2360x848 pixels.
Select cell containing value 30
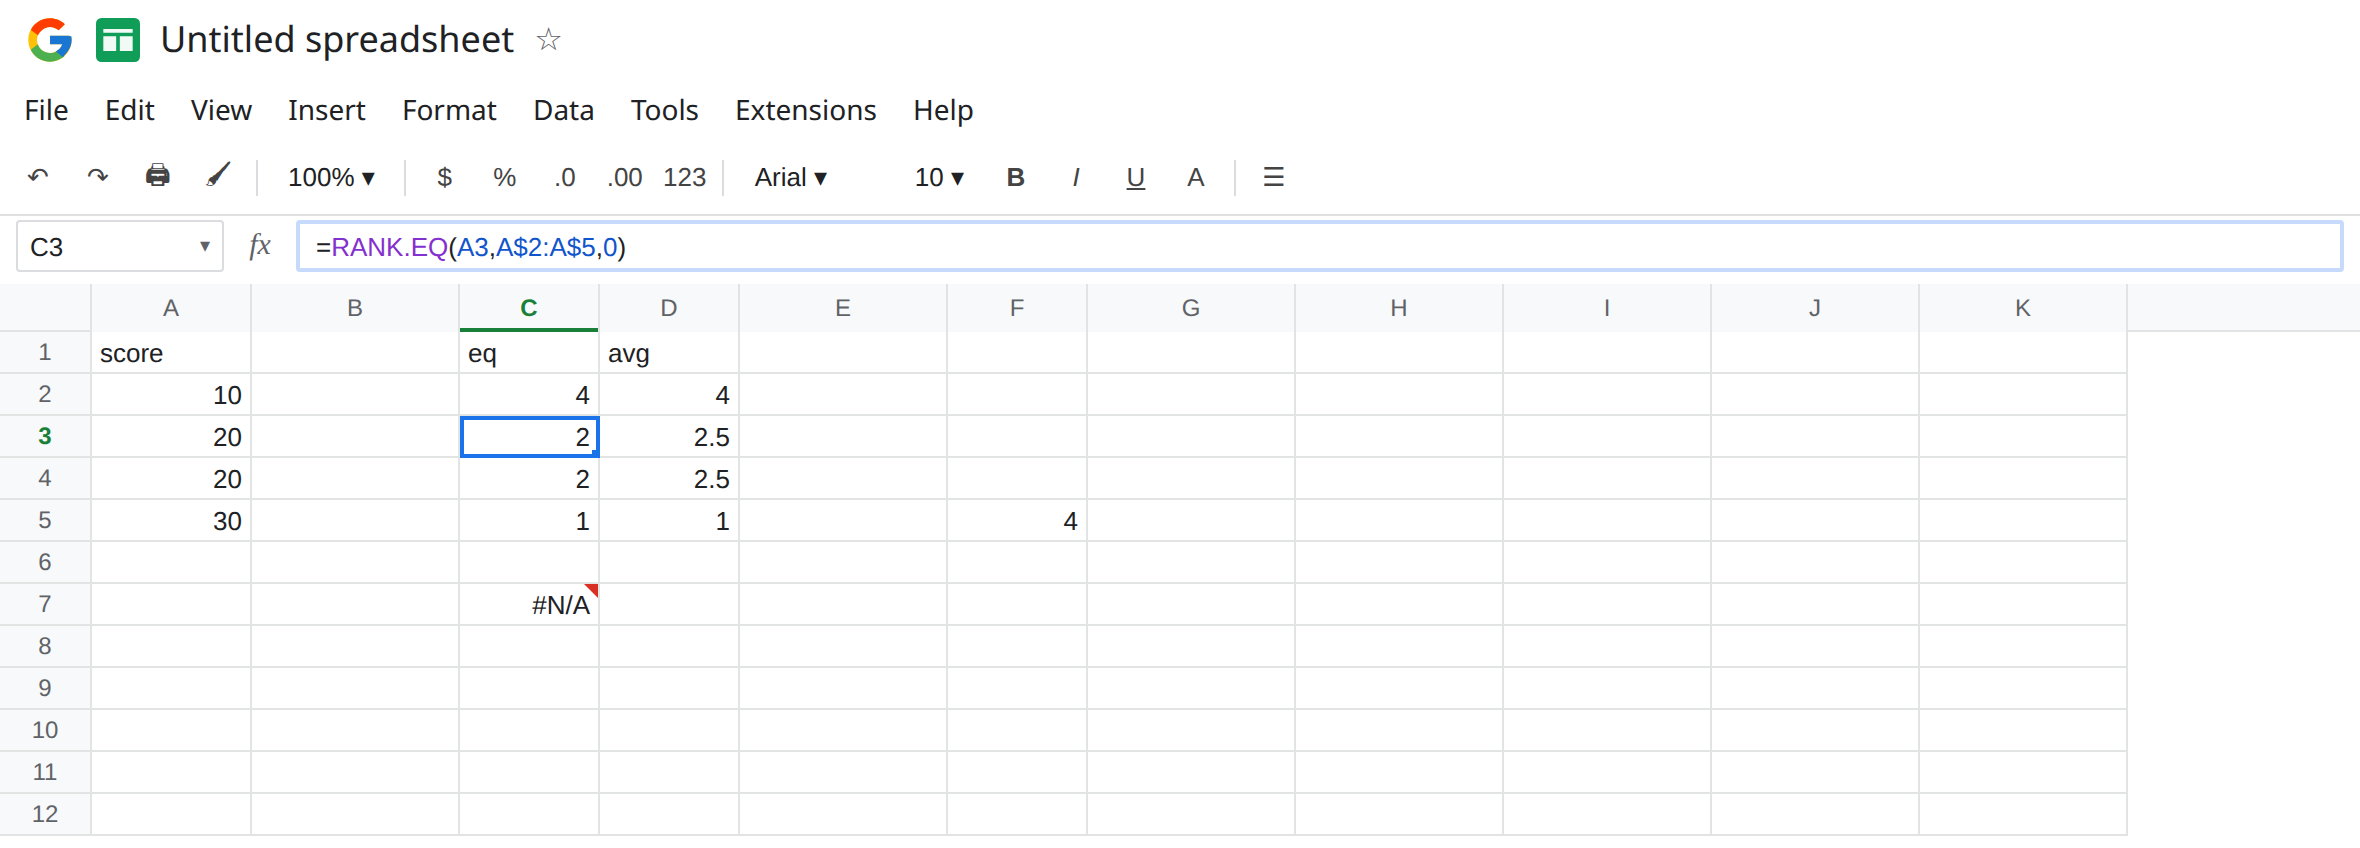coord(171,520)
